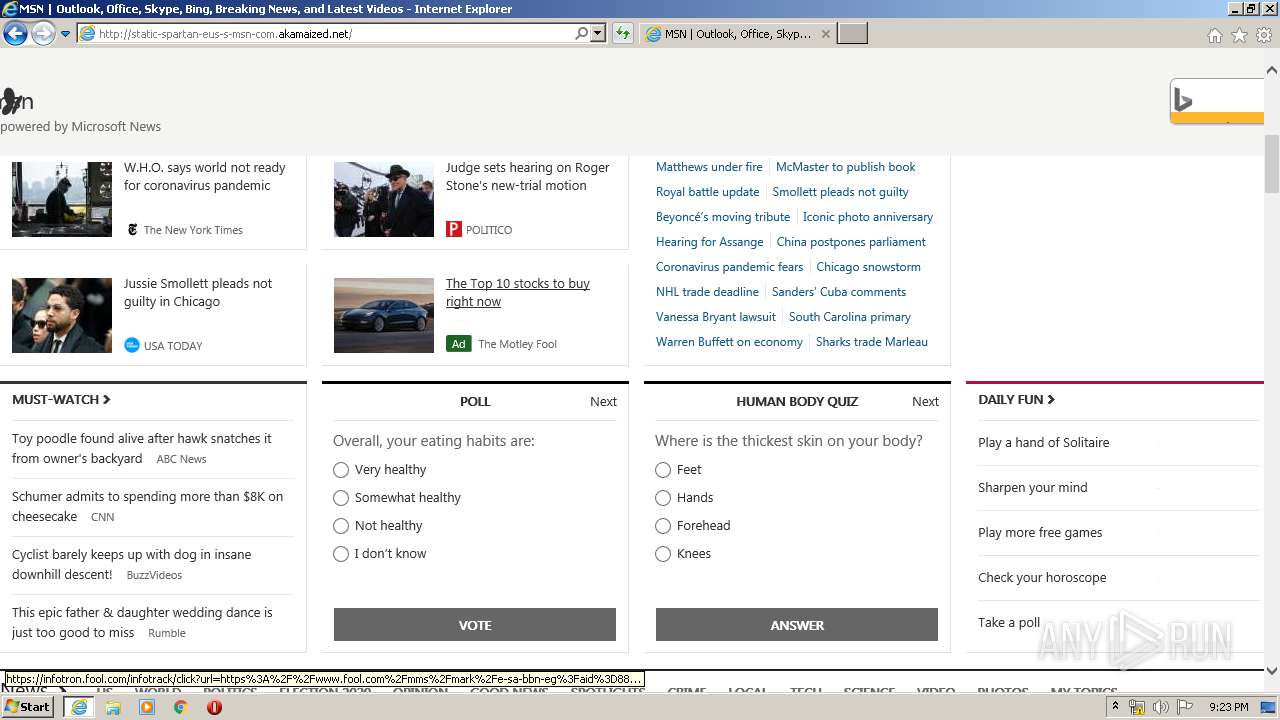Select I don't know poll option
Screen dimensions: 1280x720
coord(341,554)
